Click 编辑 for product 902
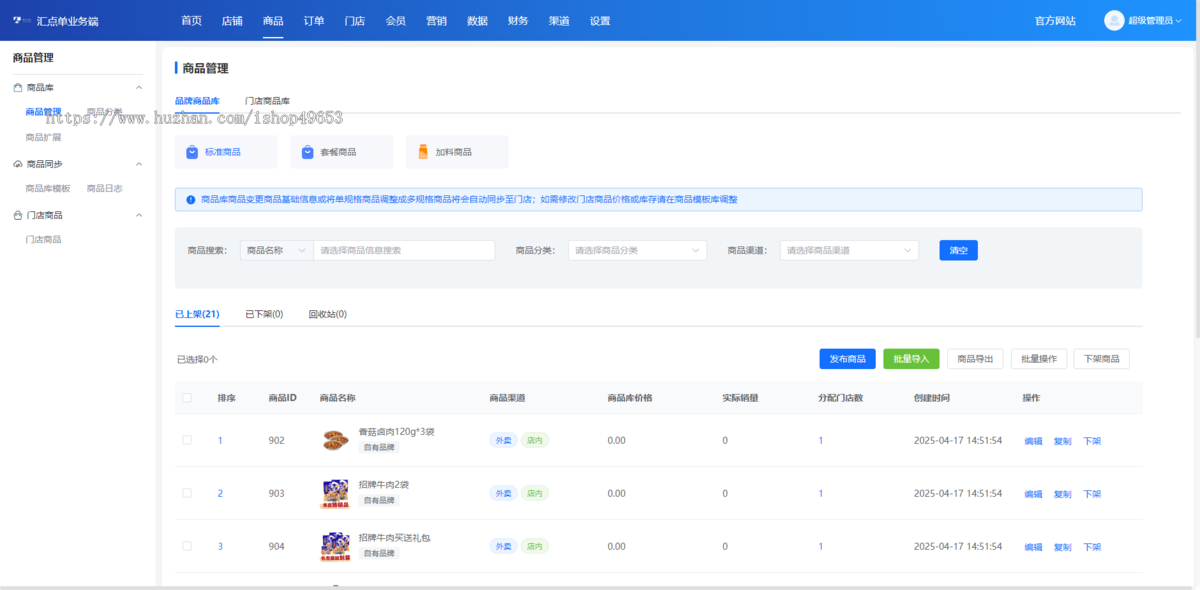This screenshot has height=590, width=1200. click(1033, 441)
